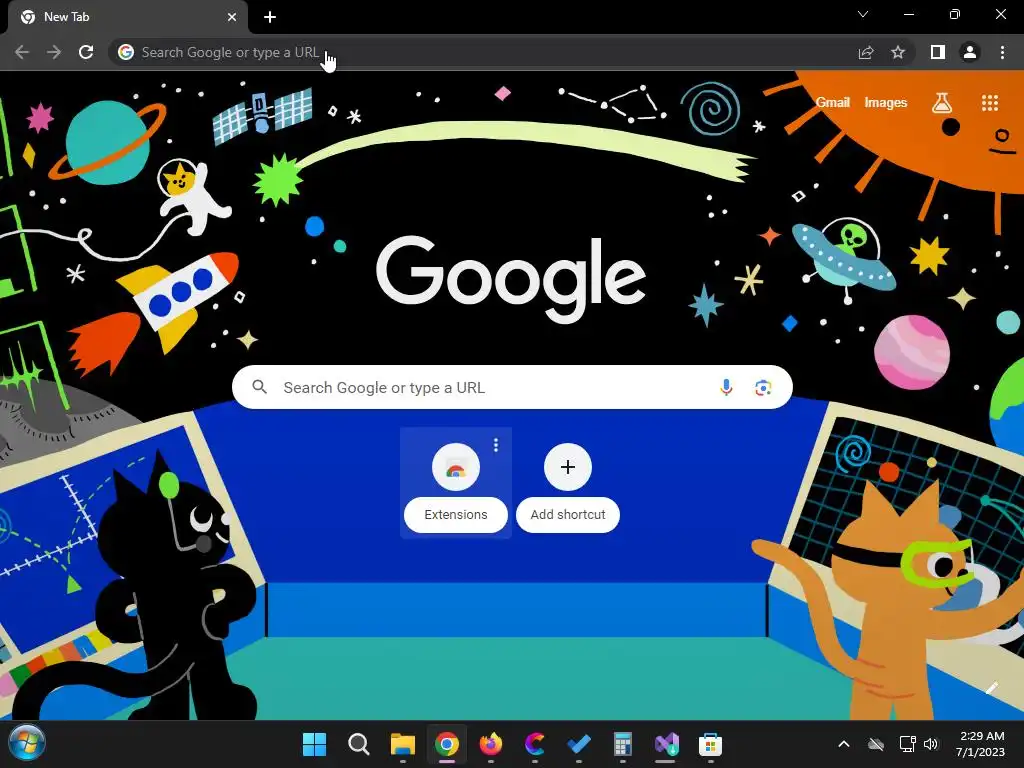Open a new tab with plus button
This screenshot has height=768, width=1024.
click(270, 17)
